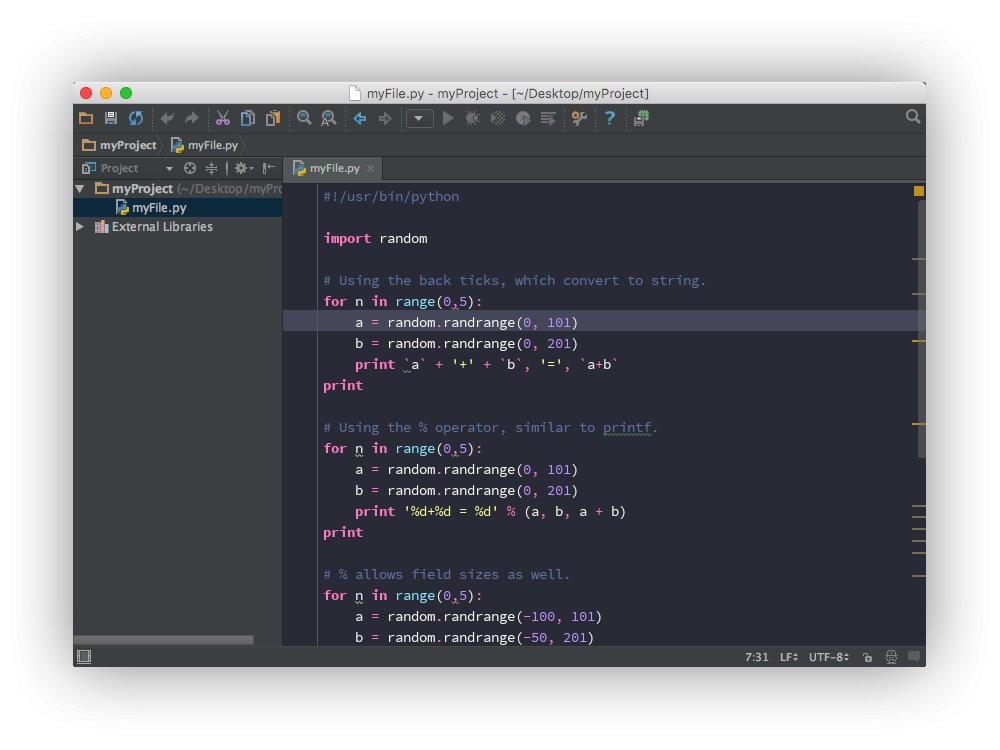Image resolution: width=1000 pixels, height=750 pixels.
Task: Open Project panel gear settings menu
Action: tap(244, 168)
